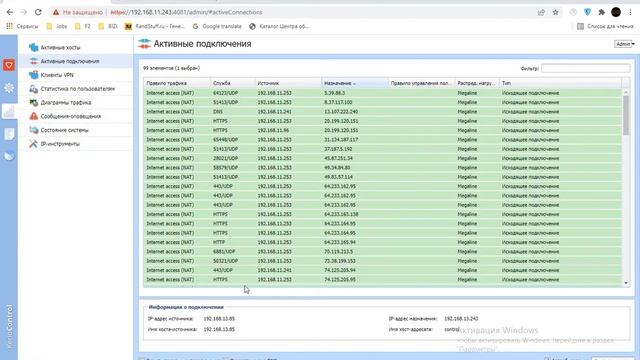Image resolution: width=640 pixels, height=360 pixels.
Task: Click the Сообщения-оповещения warning triangle icon
Action: 33,116
